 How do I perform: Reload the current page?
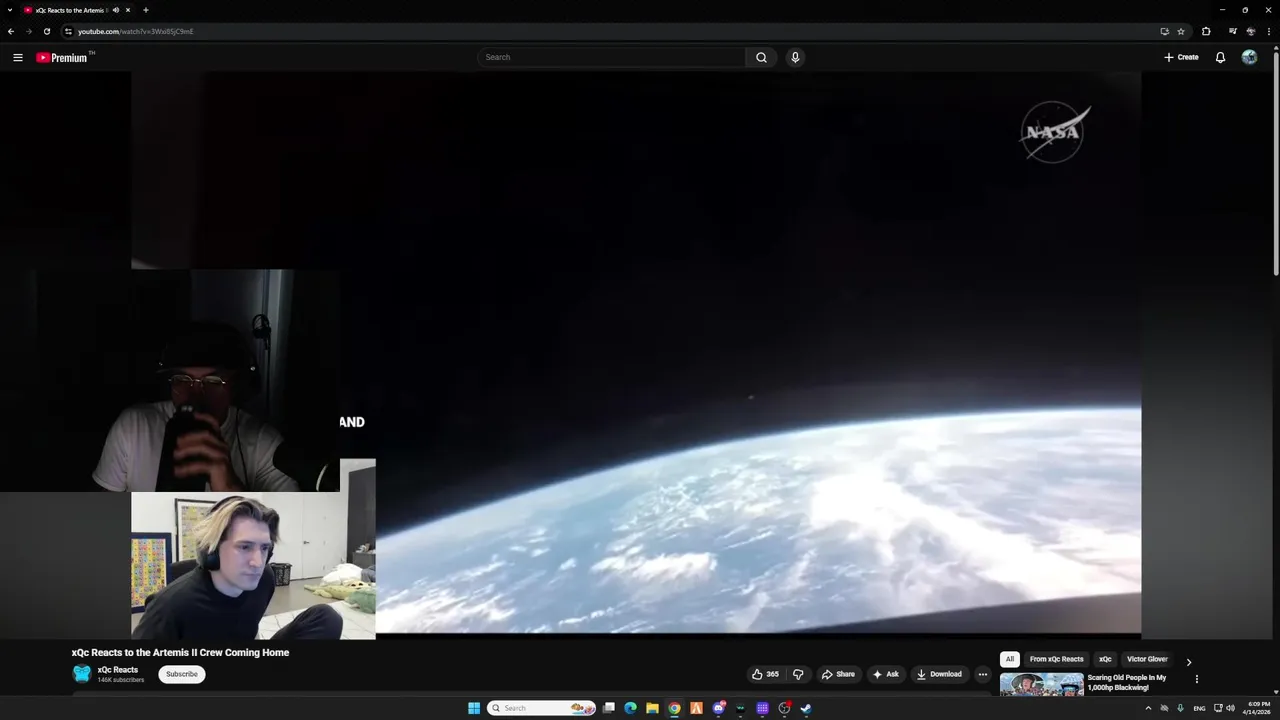(x=47, y=31)
